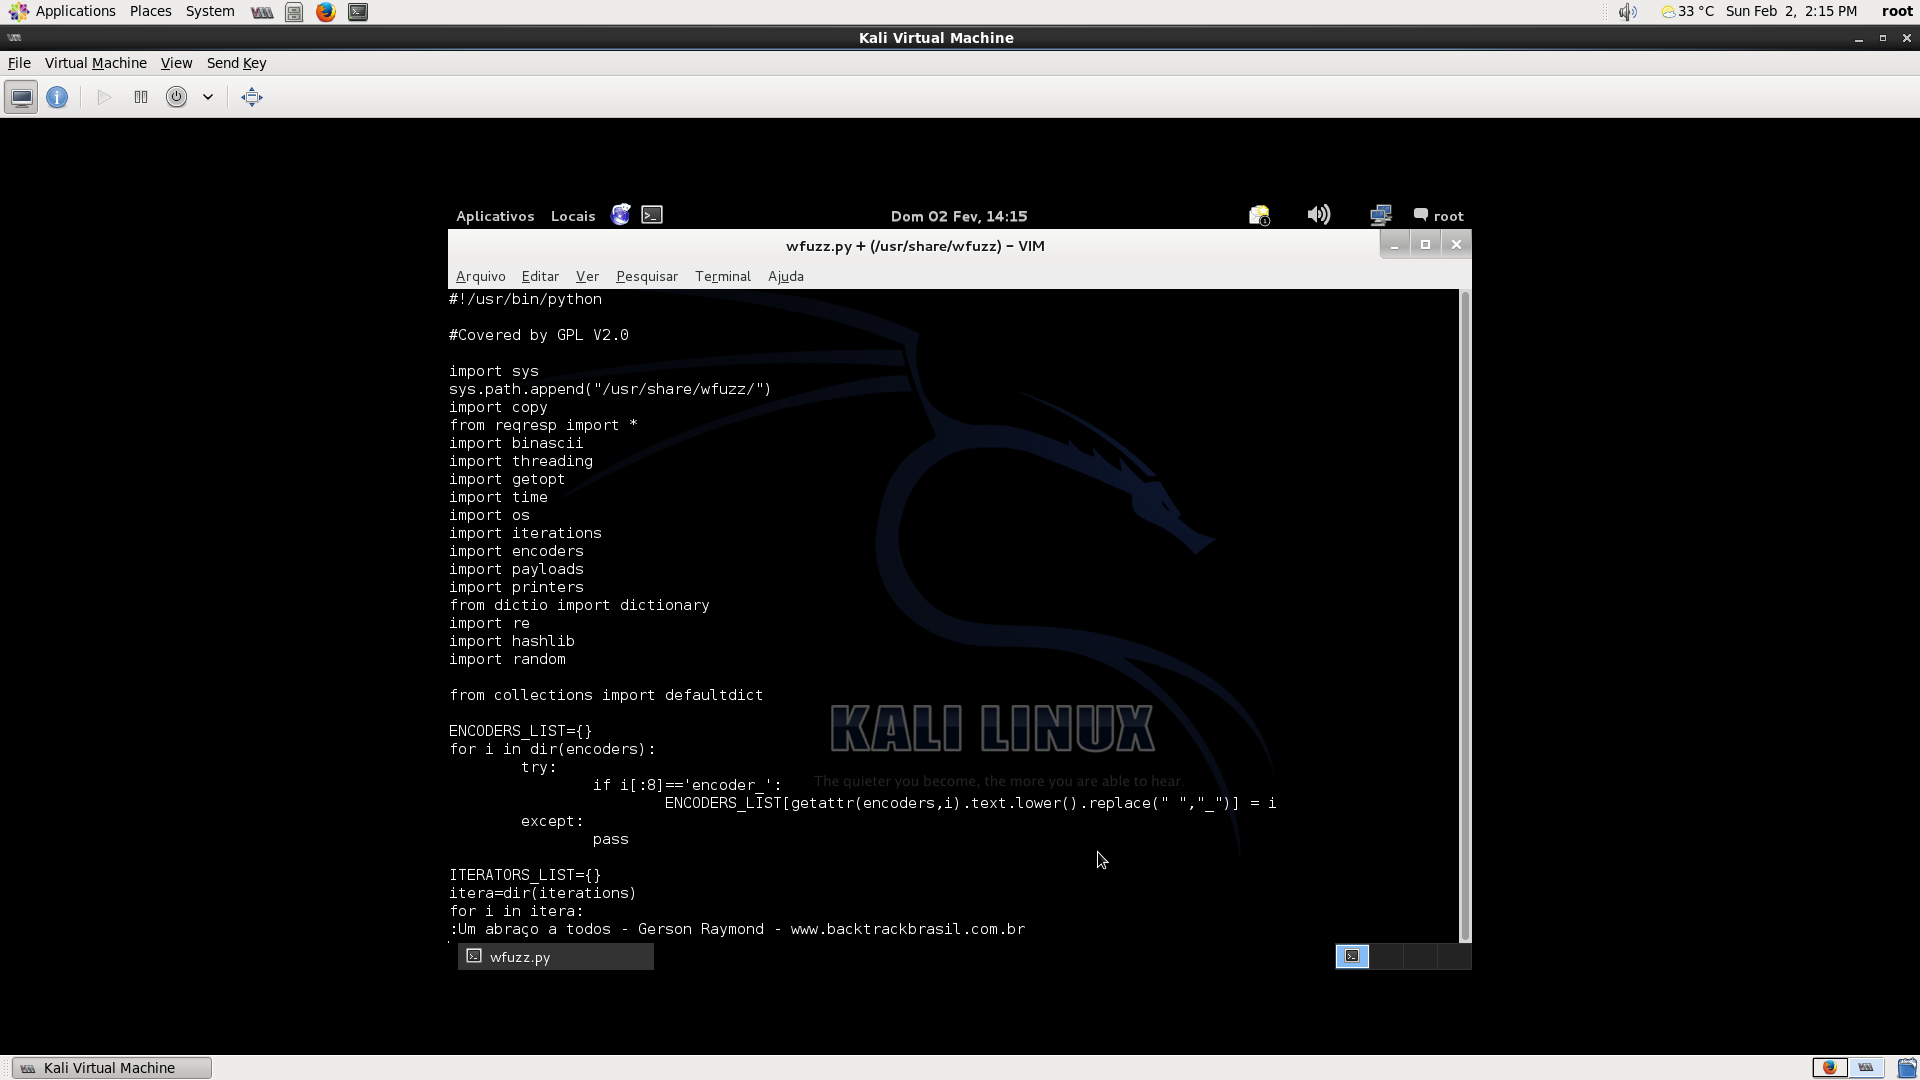1920x1080 pixels.
Task: Maximize the VIM terminal window
Action: point(1425,244)
